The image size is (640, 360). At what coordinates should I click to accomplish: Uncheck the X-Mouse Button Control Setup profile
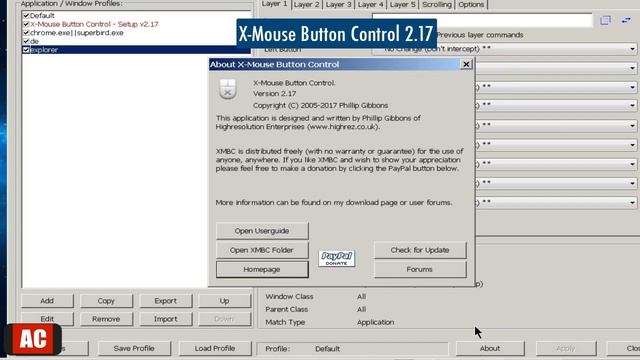point(26,24)
